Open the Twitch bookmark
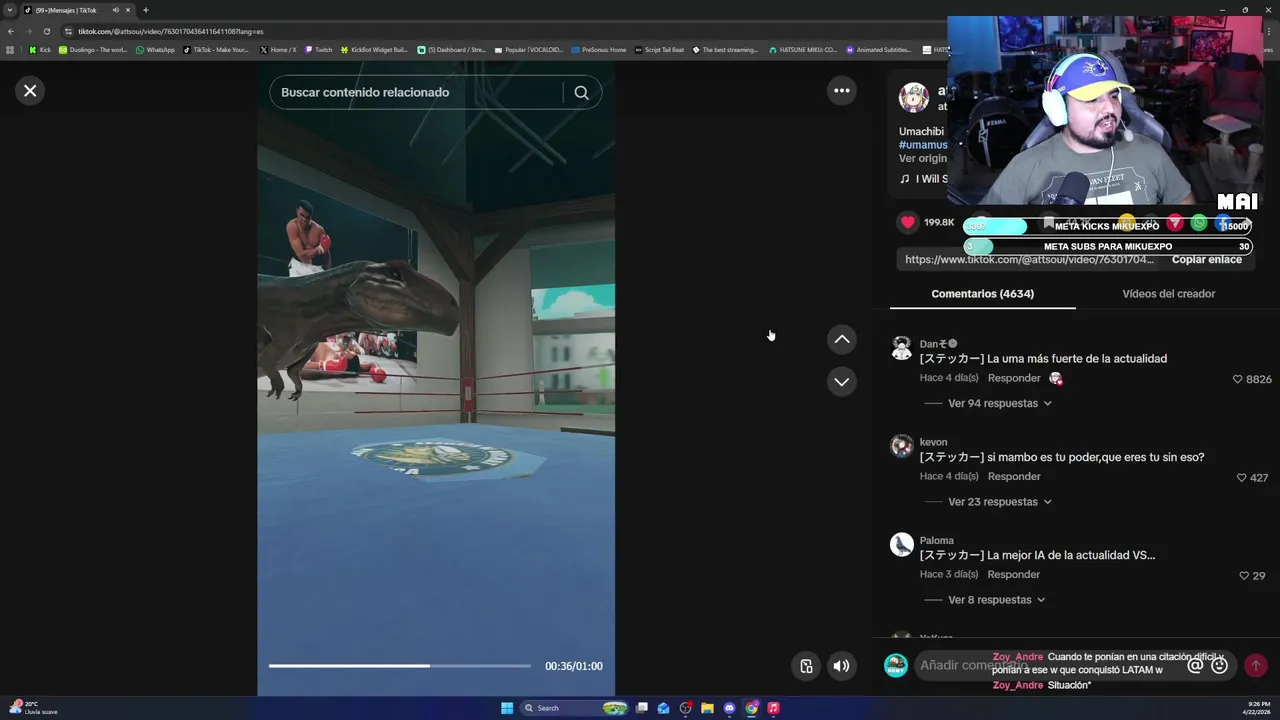 [318, 49]
